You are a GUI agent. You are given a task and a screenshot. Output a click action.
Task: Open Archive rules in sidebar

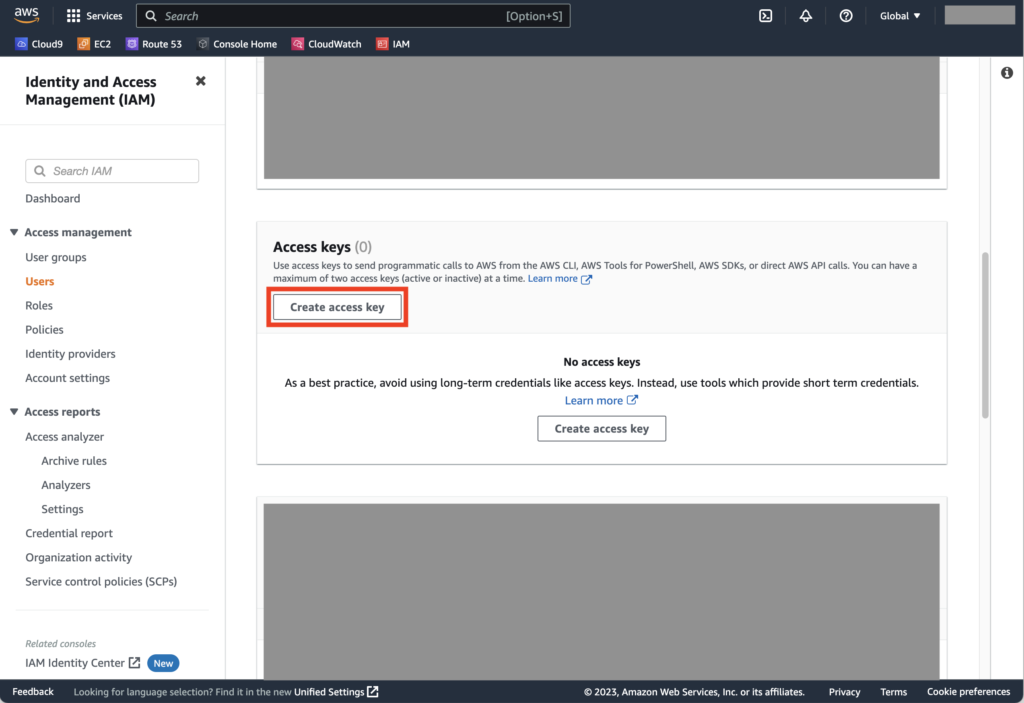(x=74, y=461)
